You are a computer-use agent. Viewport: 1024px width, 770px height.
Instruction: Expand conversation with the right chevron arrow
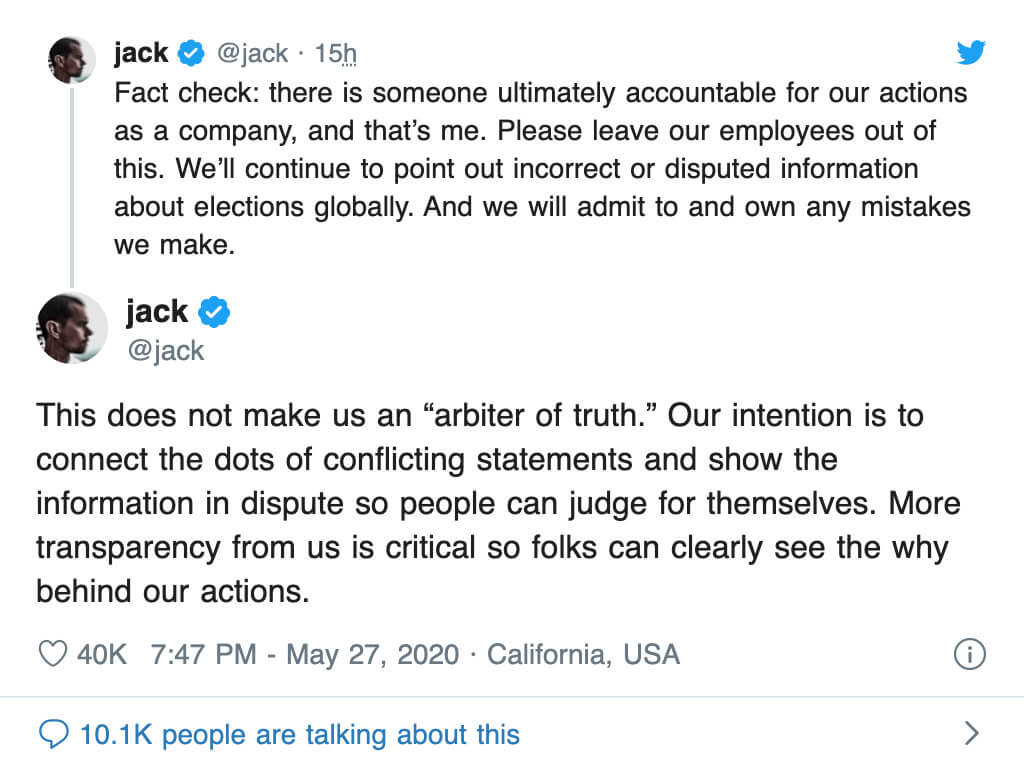(972, 733)
